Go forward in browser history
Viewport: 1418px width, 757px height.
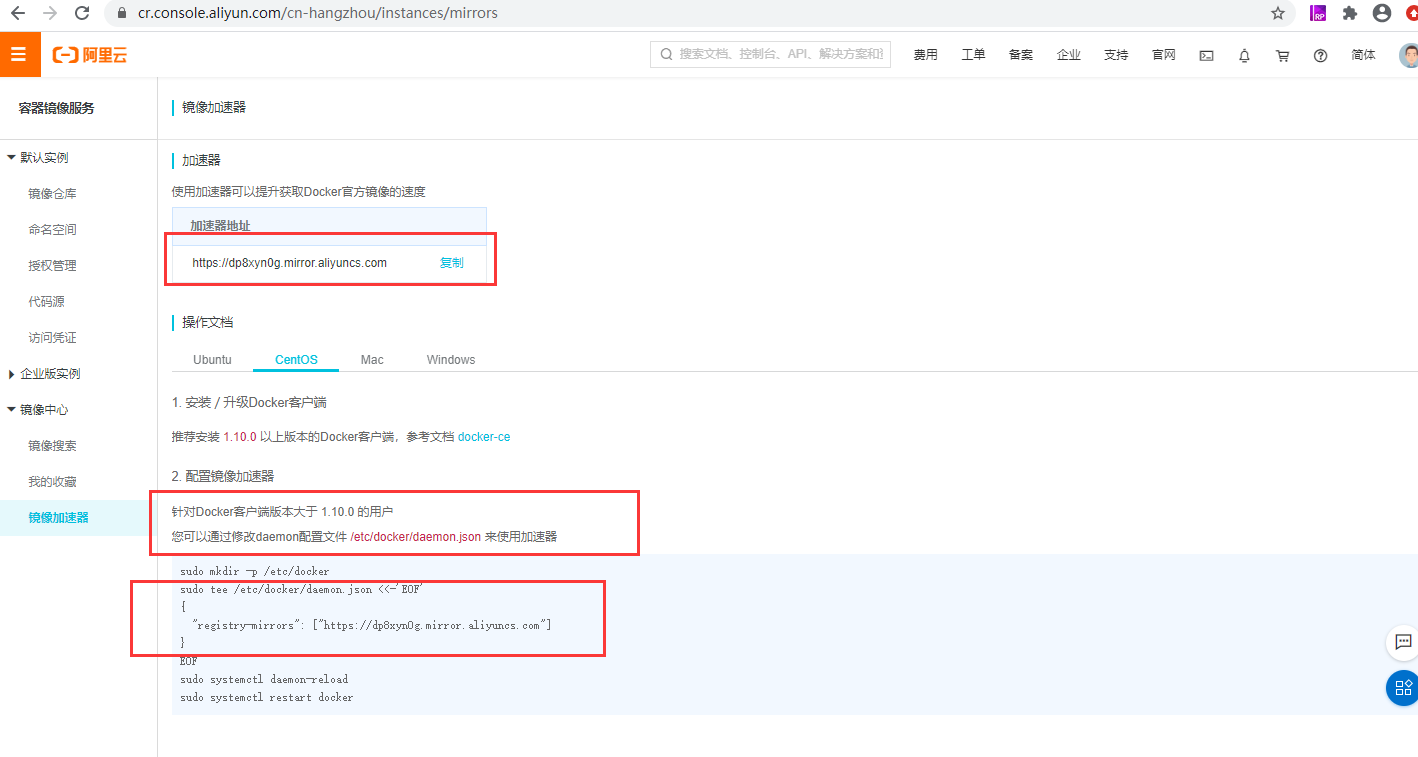coord(50,13)
